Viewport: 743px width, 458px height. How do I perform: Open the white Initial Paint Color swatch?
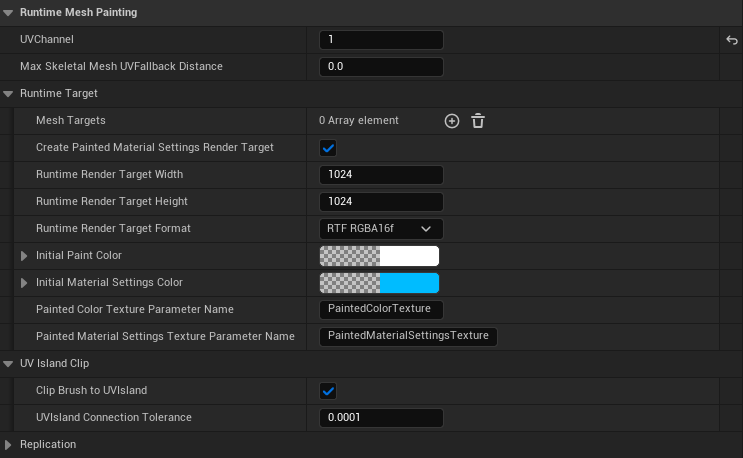coord(379,256)
